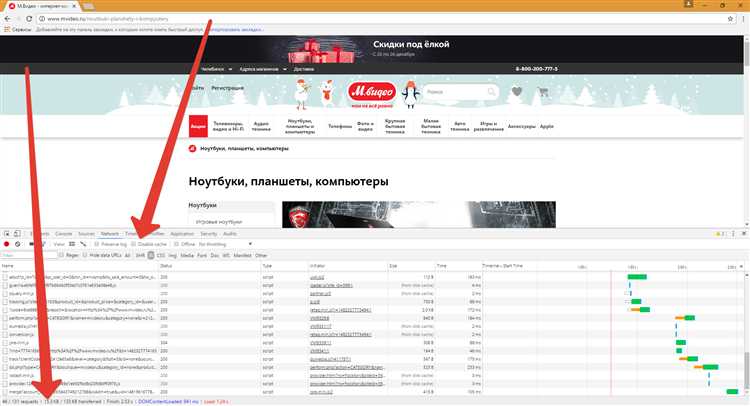Click the M.Видео logo
The width and height of the screenshot is (750, 406).
372,92
